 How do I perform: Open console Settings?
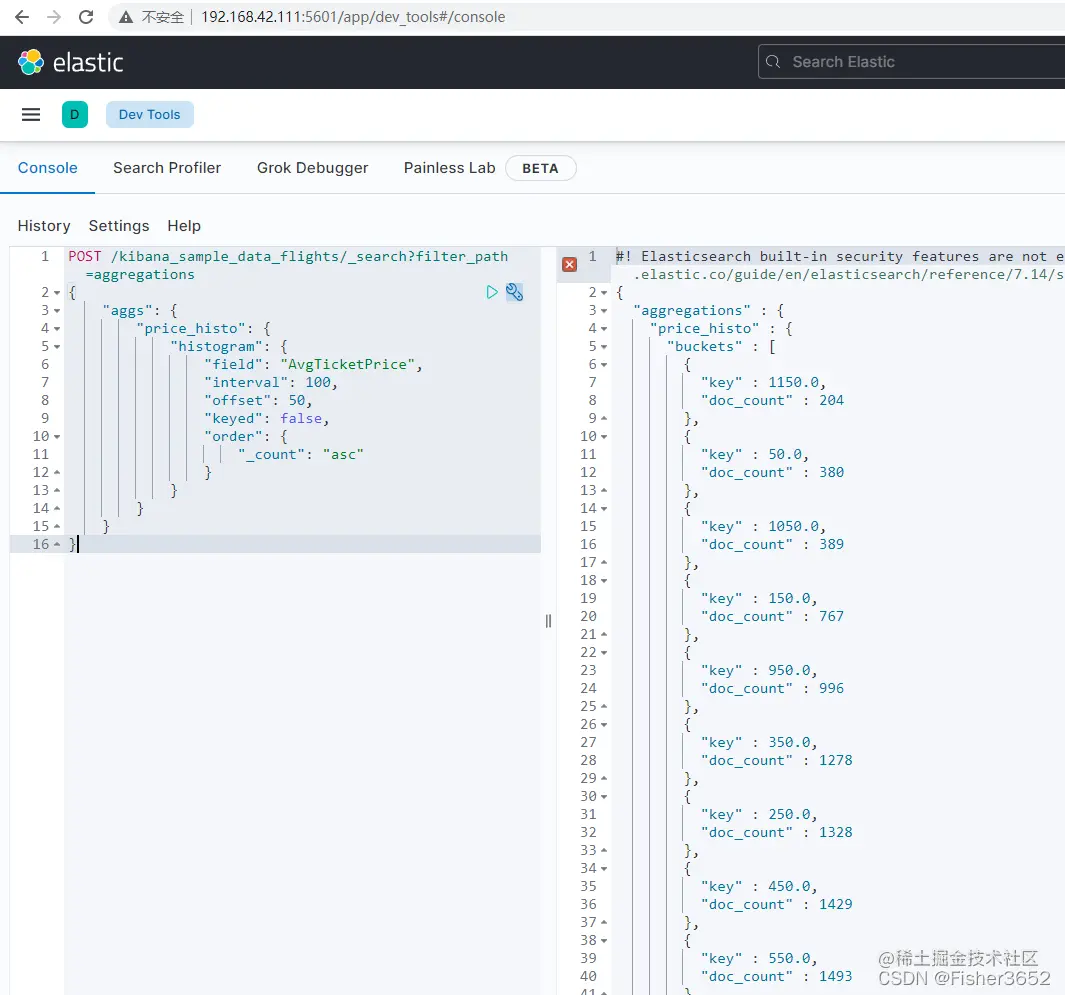tap(119, 225)
